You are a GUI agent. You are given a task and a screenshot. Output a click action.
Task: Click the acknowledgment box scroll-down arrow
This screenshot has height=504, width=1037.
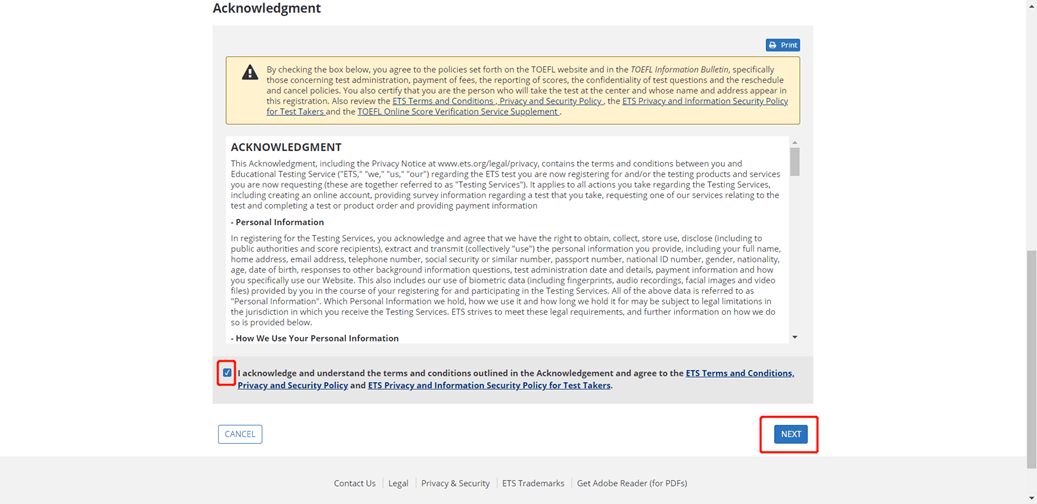point(794,337)
